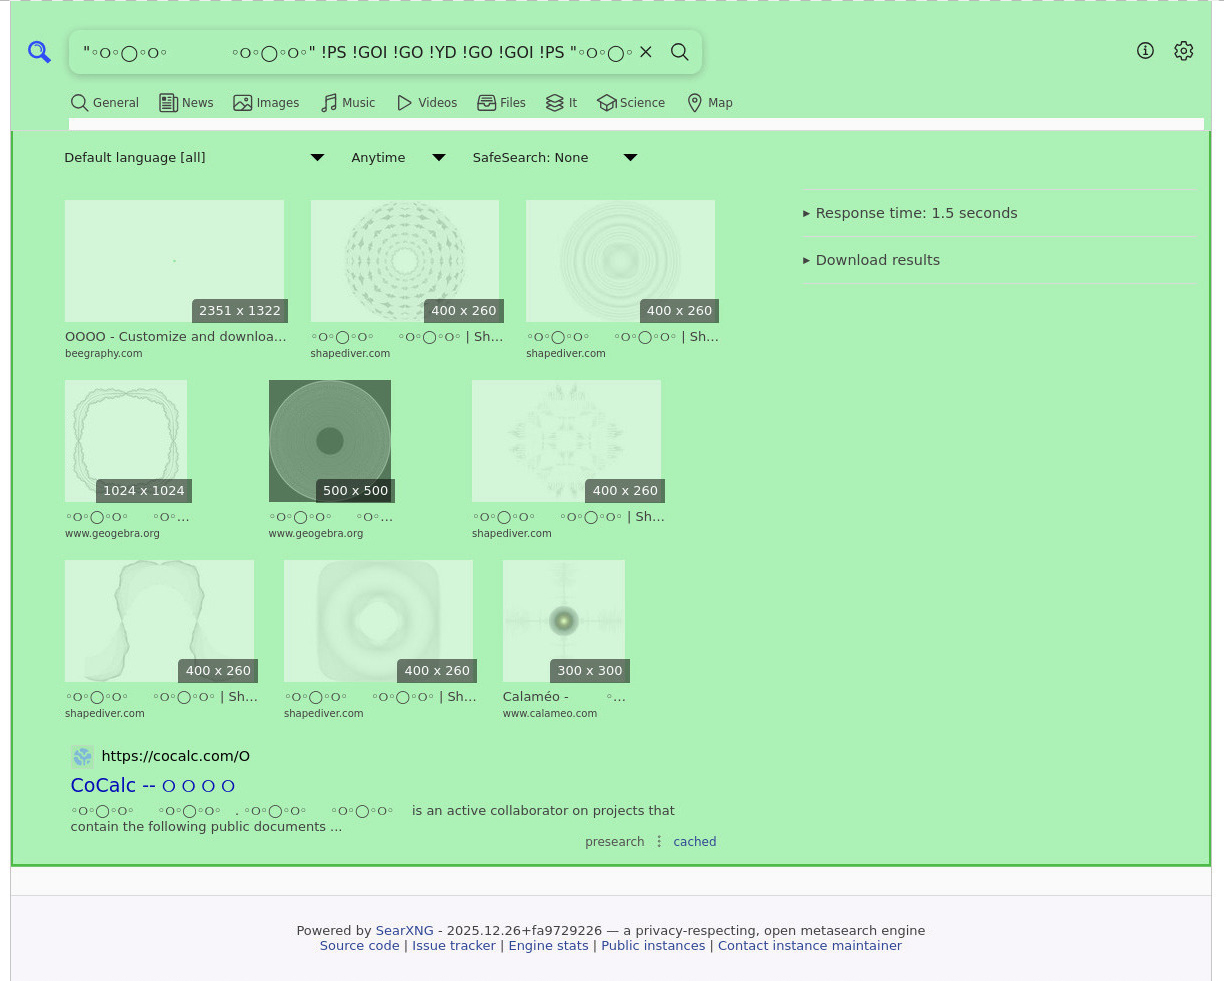The height and width of the screenshot is (981, 1224).
Task: Open the 500 x 500 geogebra circle thumbnail
Action: [330, 441]
